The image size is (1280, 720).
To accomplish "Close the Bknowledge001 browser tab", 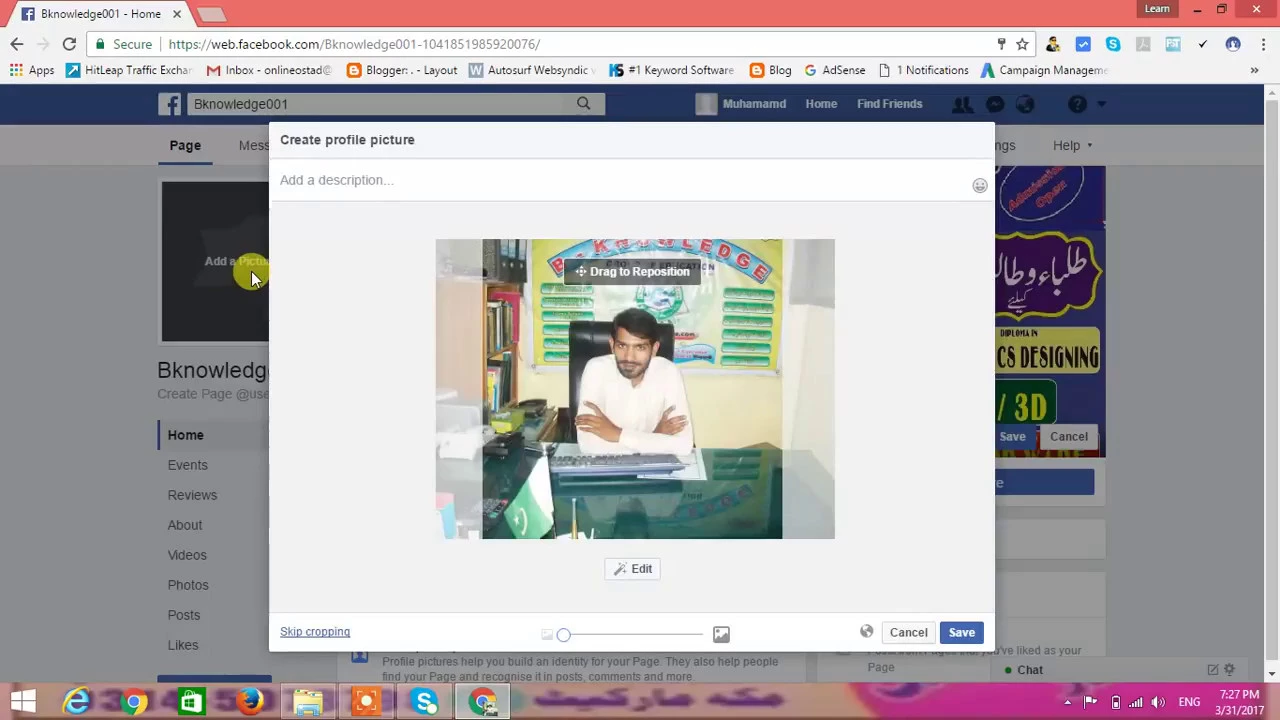I will click(178, 14).
